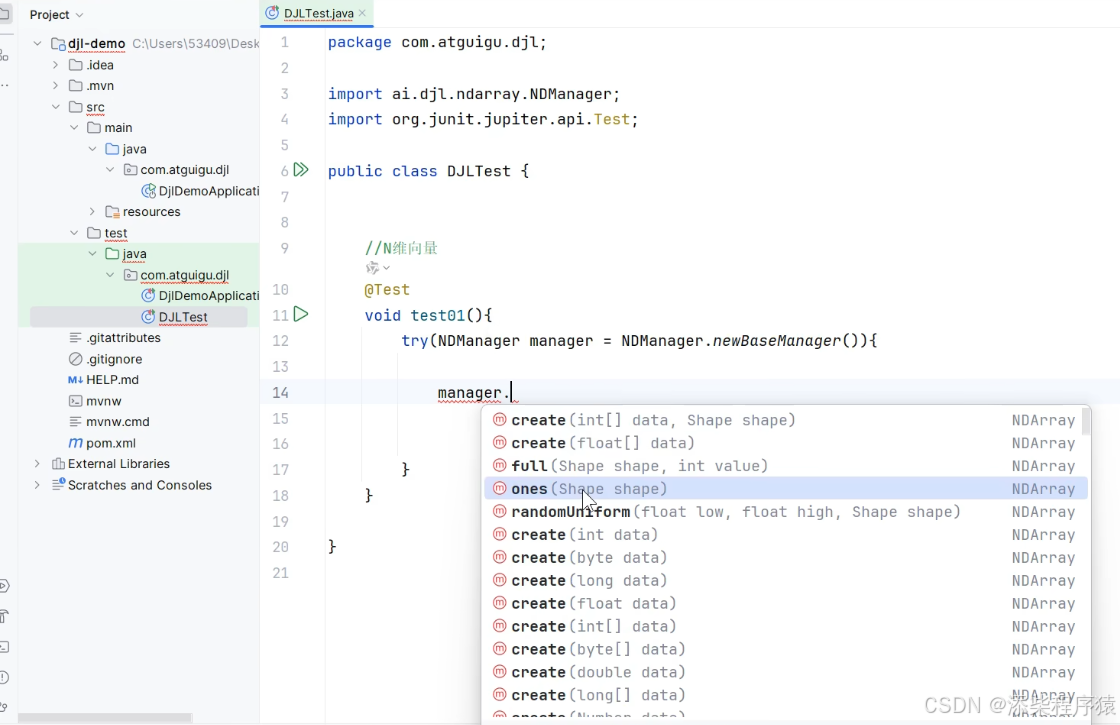Click the DJLTest.java tab class icon

point(271,13)
